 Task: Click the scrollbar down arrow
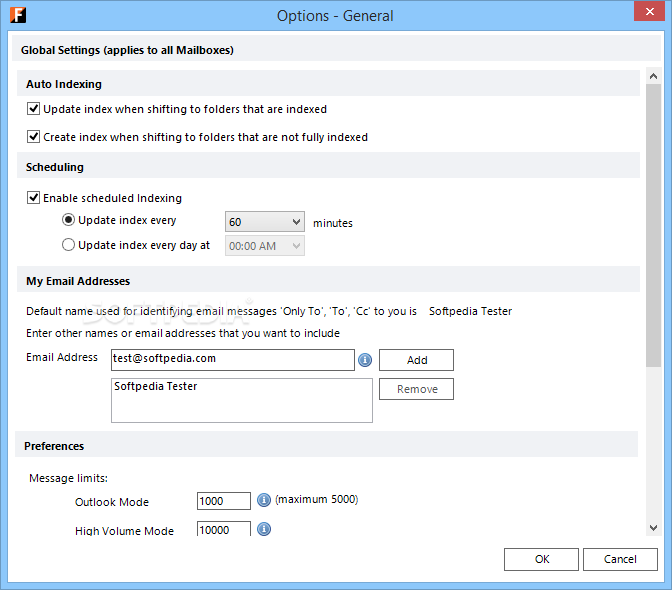tap(654, 527)
